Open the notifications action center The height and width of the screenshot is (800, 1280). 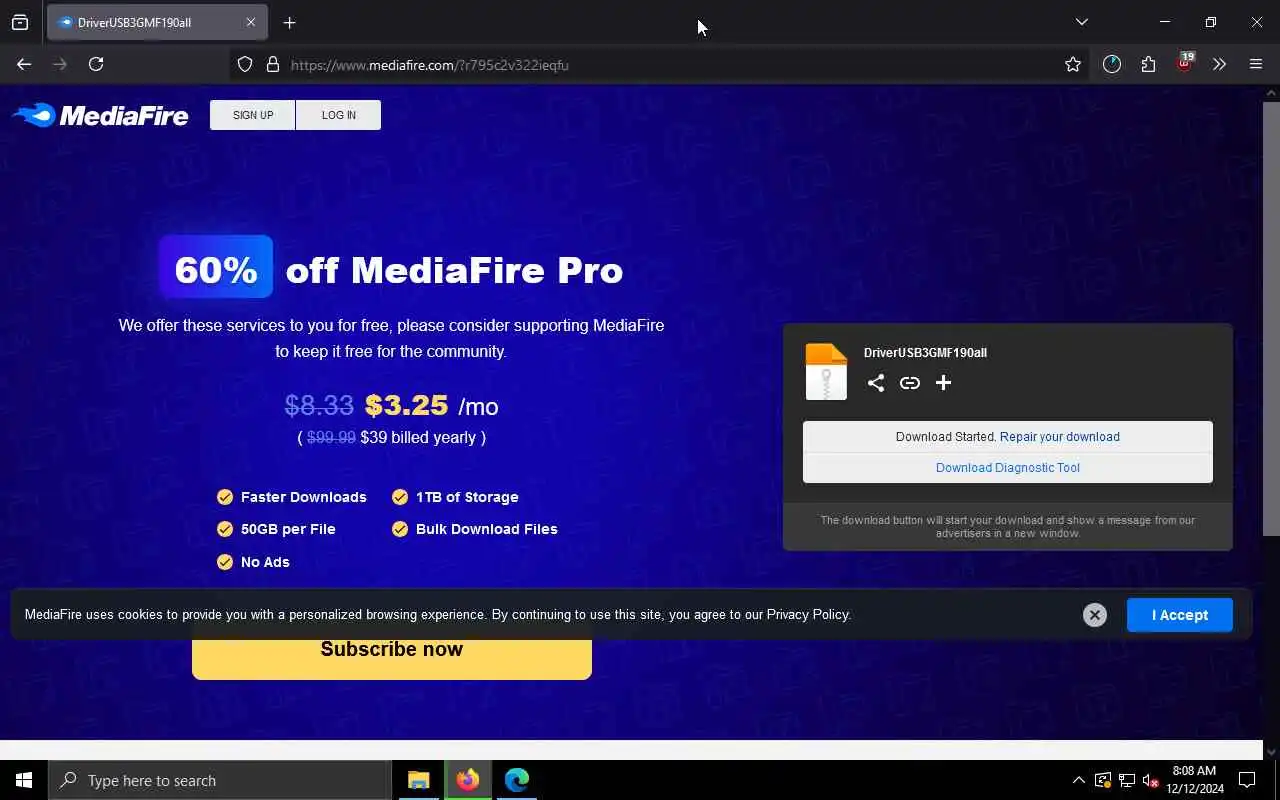(x=1247, y=780)
